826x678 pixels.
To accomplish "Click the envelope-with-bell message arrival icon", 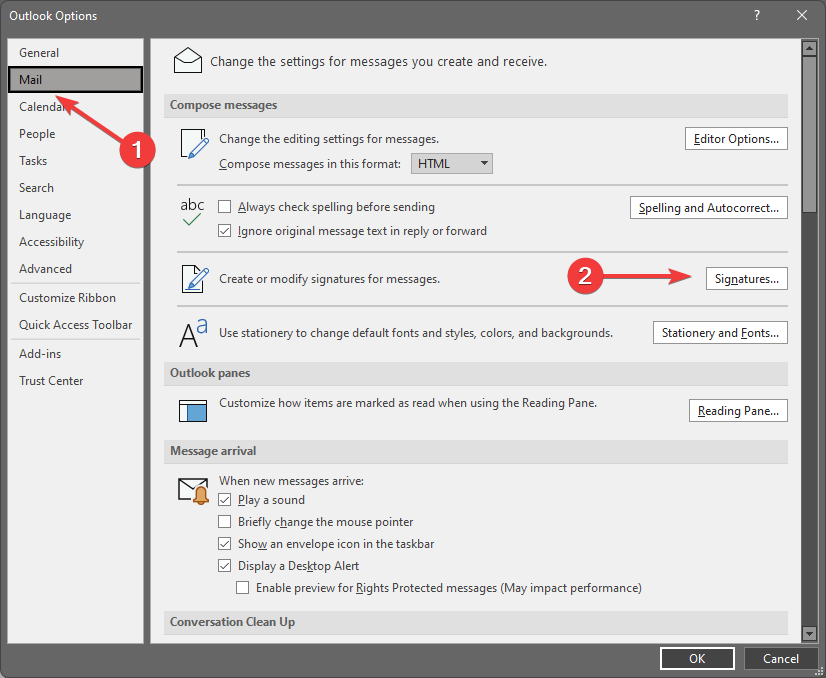I will coord(193,491).
